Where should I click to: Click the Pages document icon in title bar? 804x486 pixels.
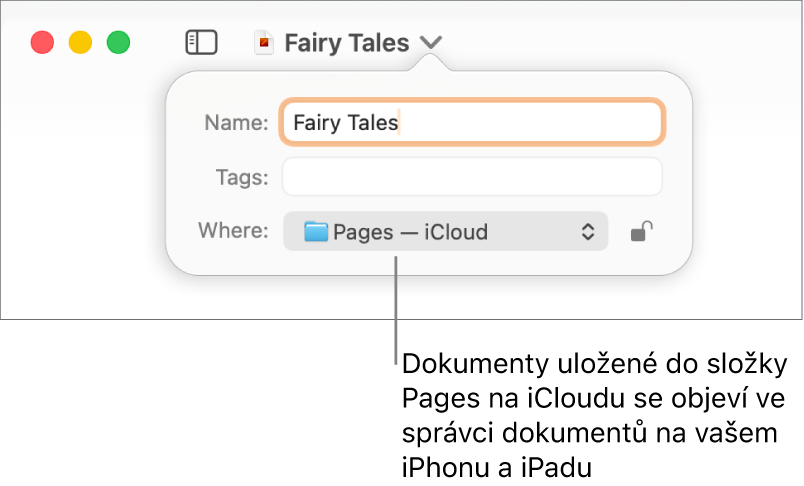click(264, 43)
